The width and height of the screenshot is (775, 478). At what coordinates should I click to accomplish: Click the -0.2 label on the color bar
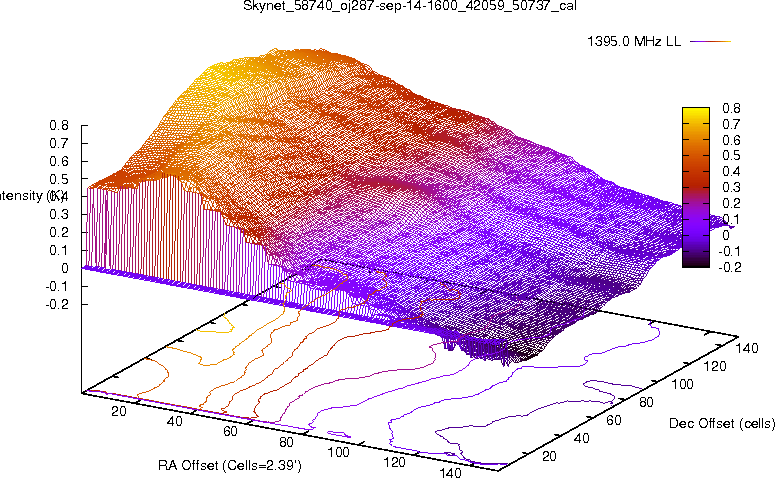[x=729, y=267]
